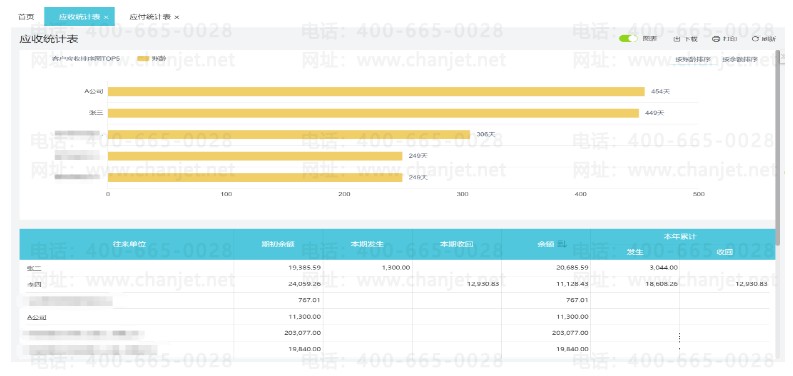Close the 应付统计表 tab
Screen dimensions: 793x376
click(x=177, y=17)
